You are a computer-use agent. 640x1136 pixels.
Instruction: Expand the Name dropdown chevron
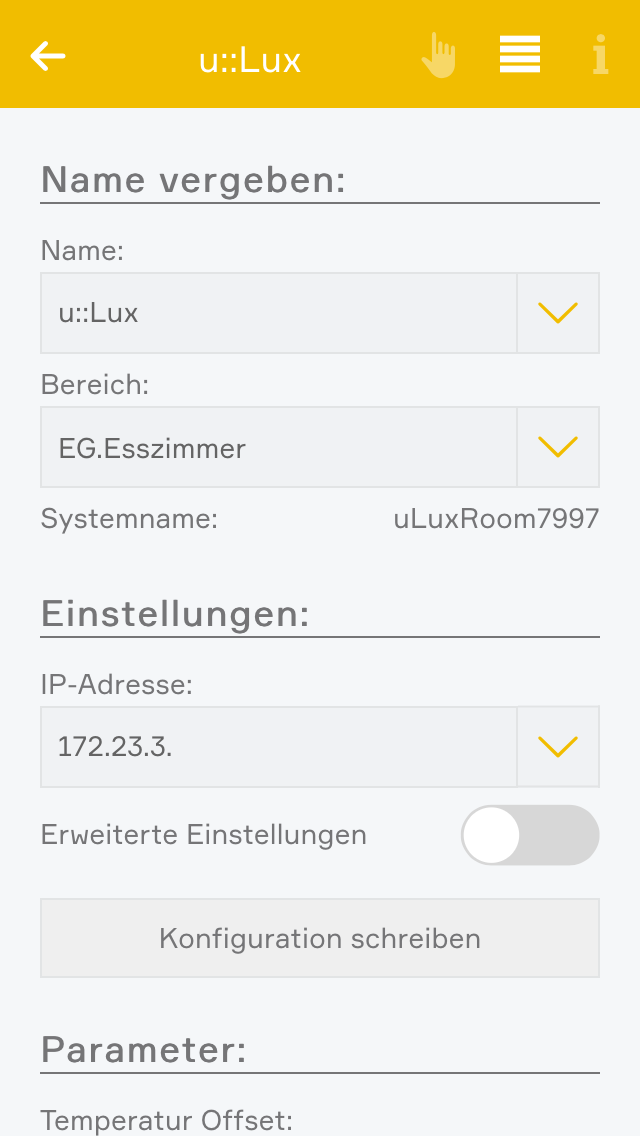pyautogui.click(x=558, y=313)
